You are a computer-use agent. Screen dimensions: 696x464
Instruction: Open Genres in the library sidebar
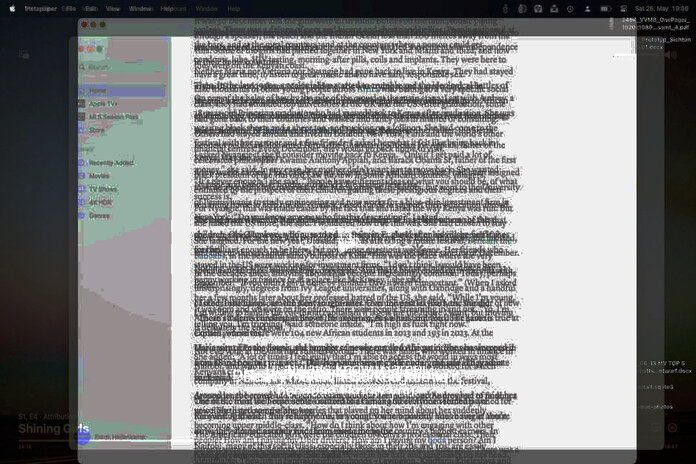pyautogui.click(x=123, y=216)
